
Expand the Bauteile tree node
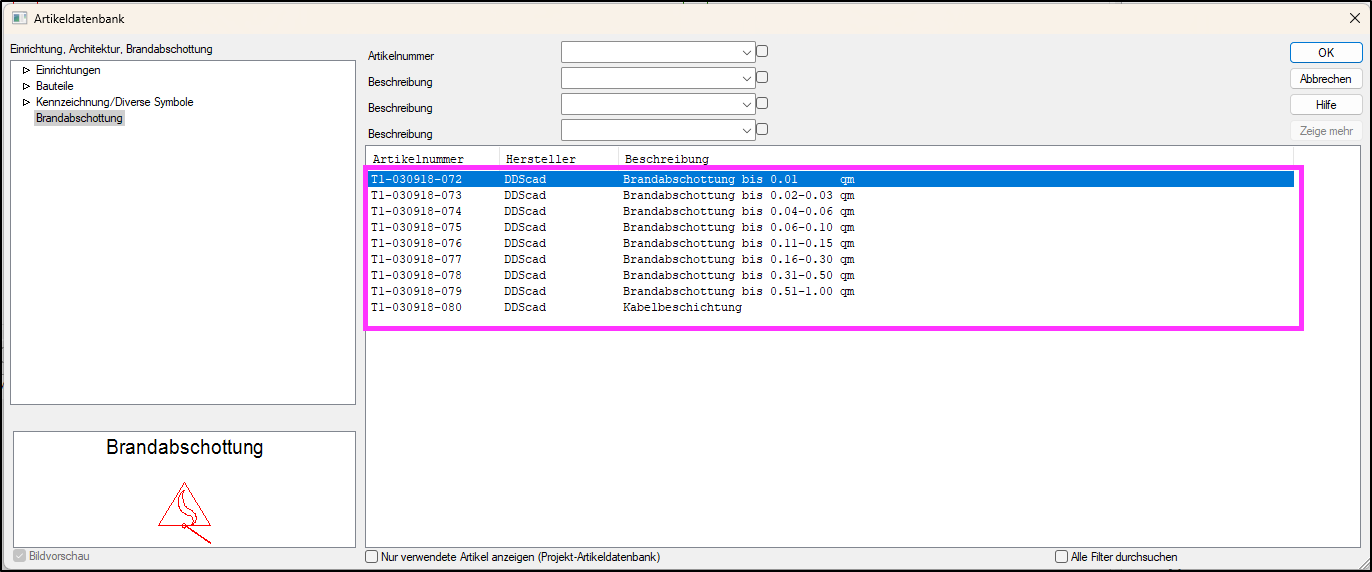tap(26, 86)
